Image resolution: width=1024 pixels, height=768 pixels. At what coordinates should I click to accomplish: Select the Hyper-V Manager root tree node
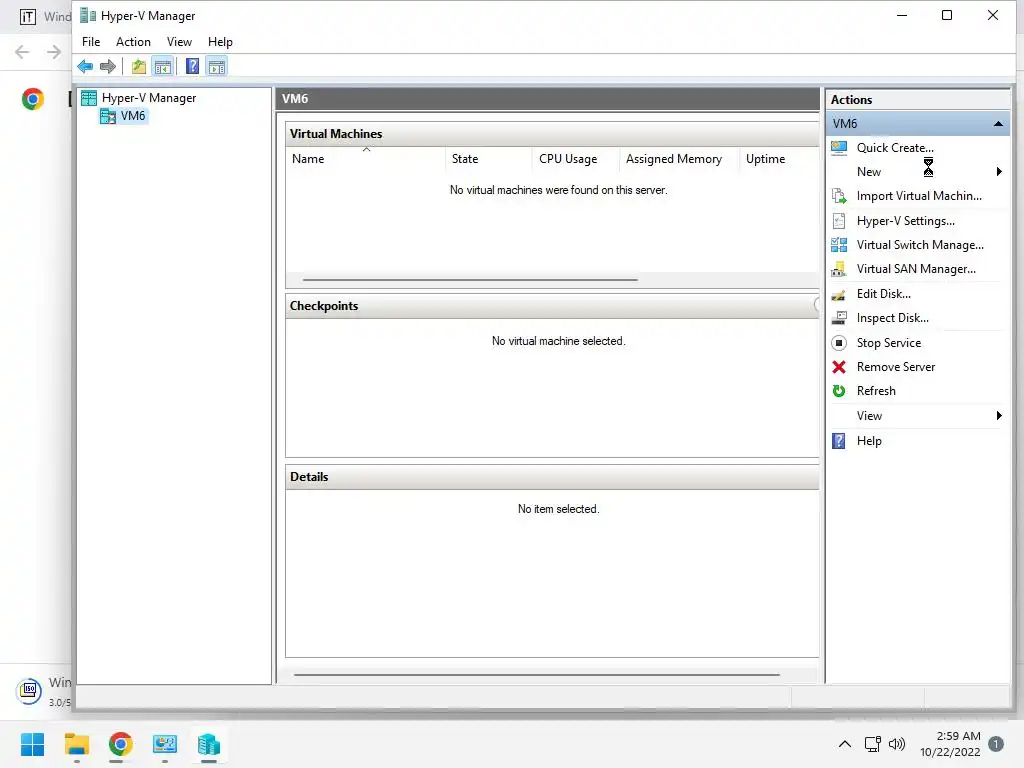point(149,98)
